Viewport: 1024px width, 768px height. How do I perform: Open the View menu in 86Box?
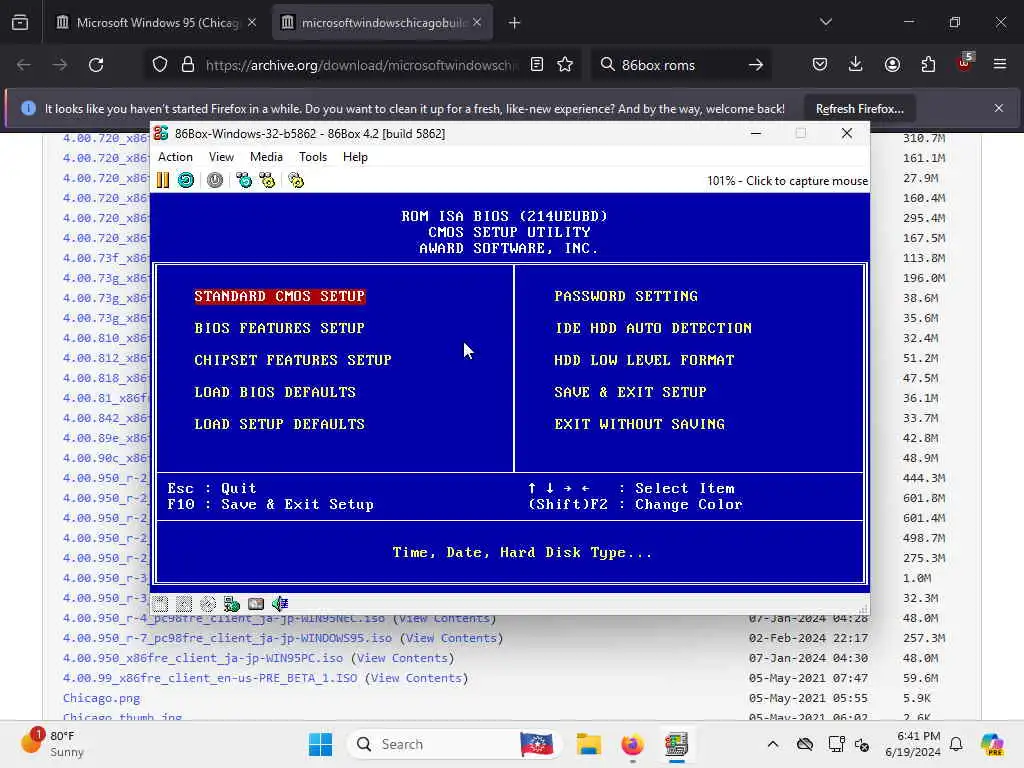tap(221, 157)
